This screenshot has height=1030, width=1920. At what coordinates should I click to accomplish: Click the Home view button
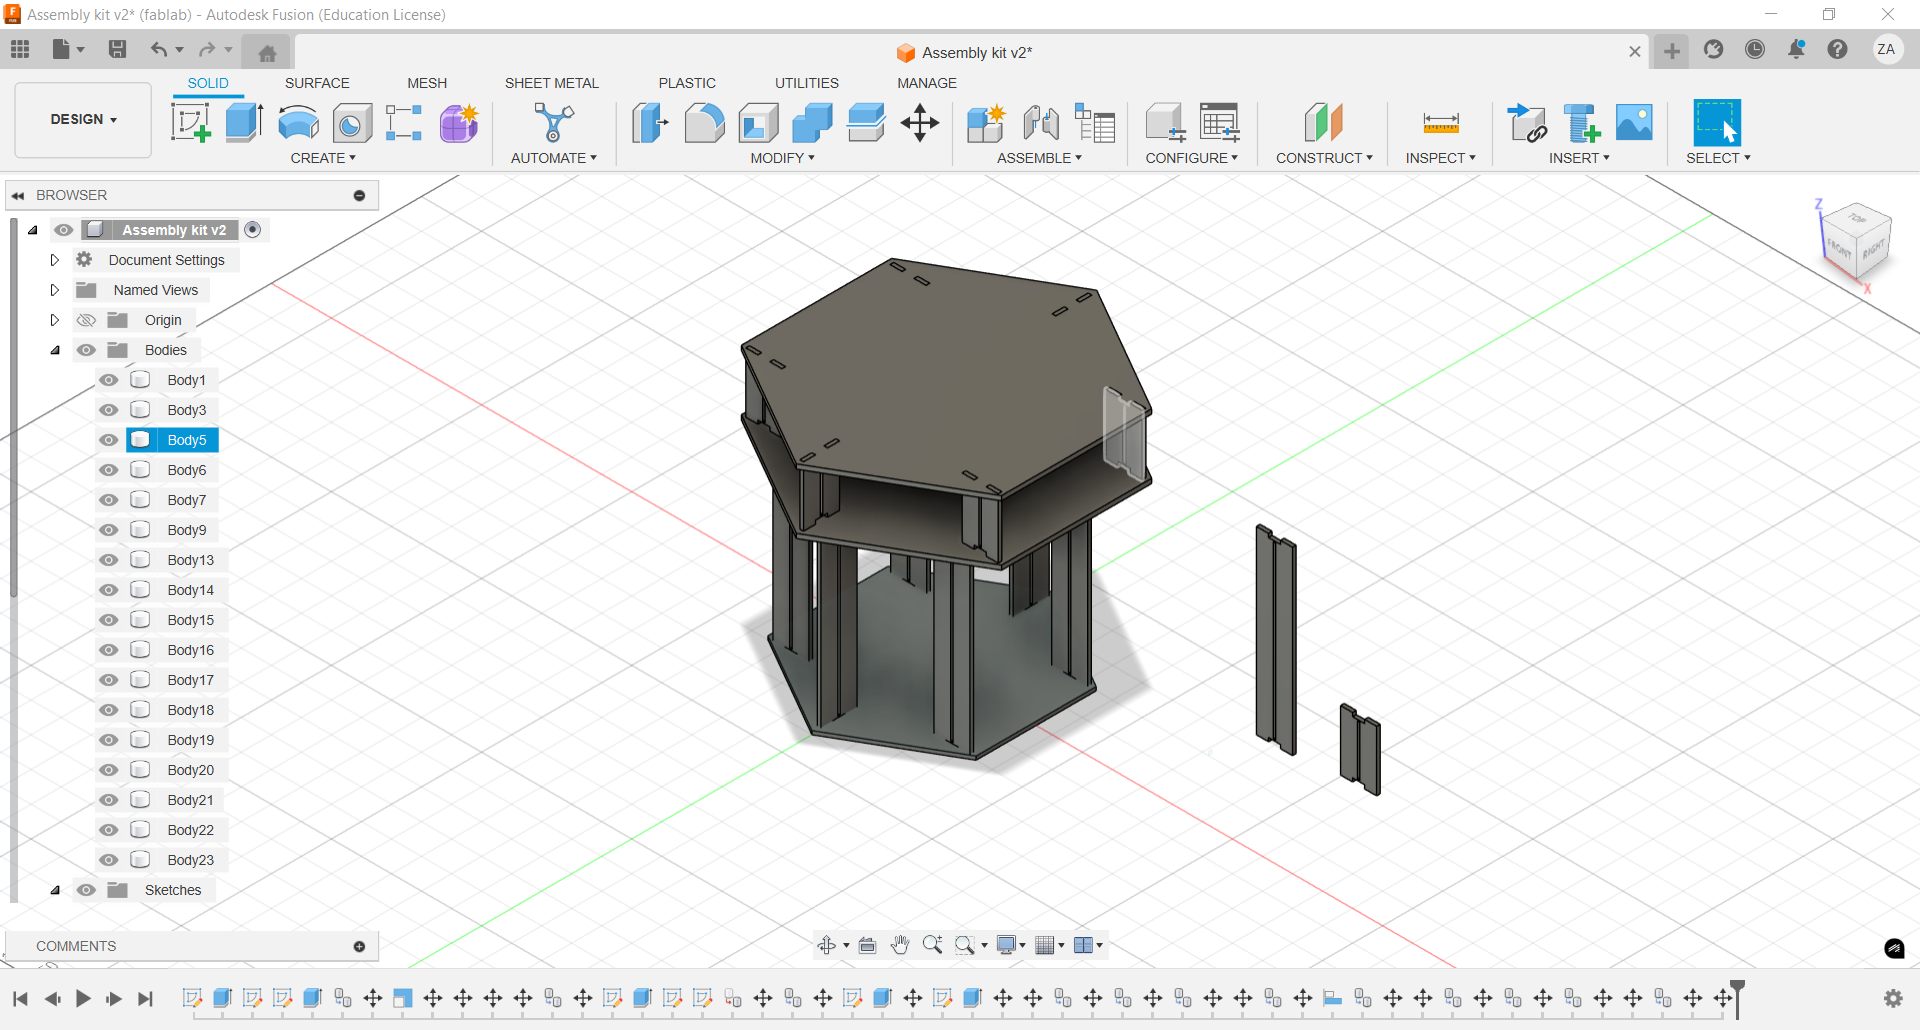click(267, 53)
